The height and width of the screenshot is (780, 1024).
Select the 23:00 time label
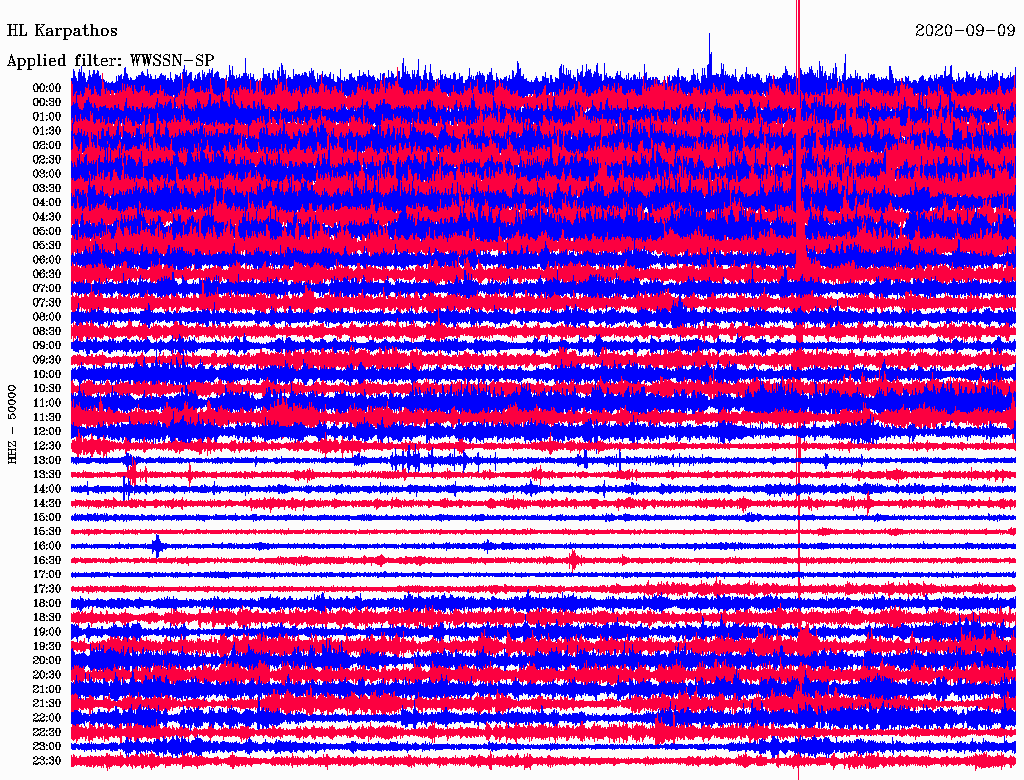(47, 747)
